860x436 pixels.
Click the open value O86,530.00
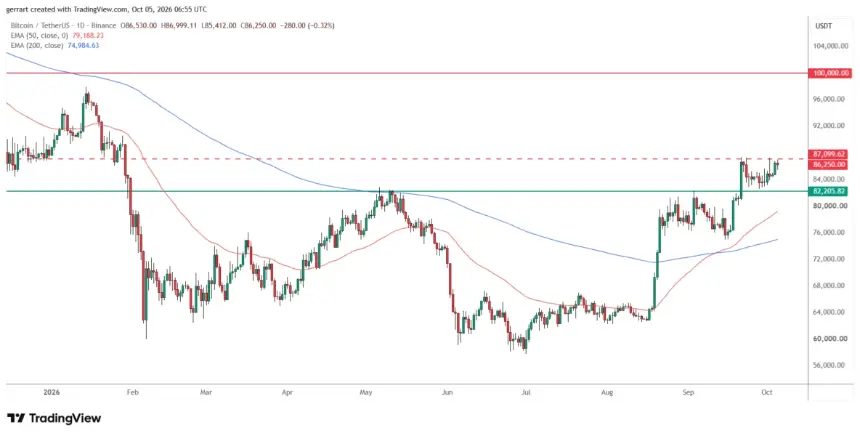point(138,26)
